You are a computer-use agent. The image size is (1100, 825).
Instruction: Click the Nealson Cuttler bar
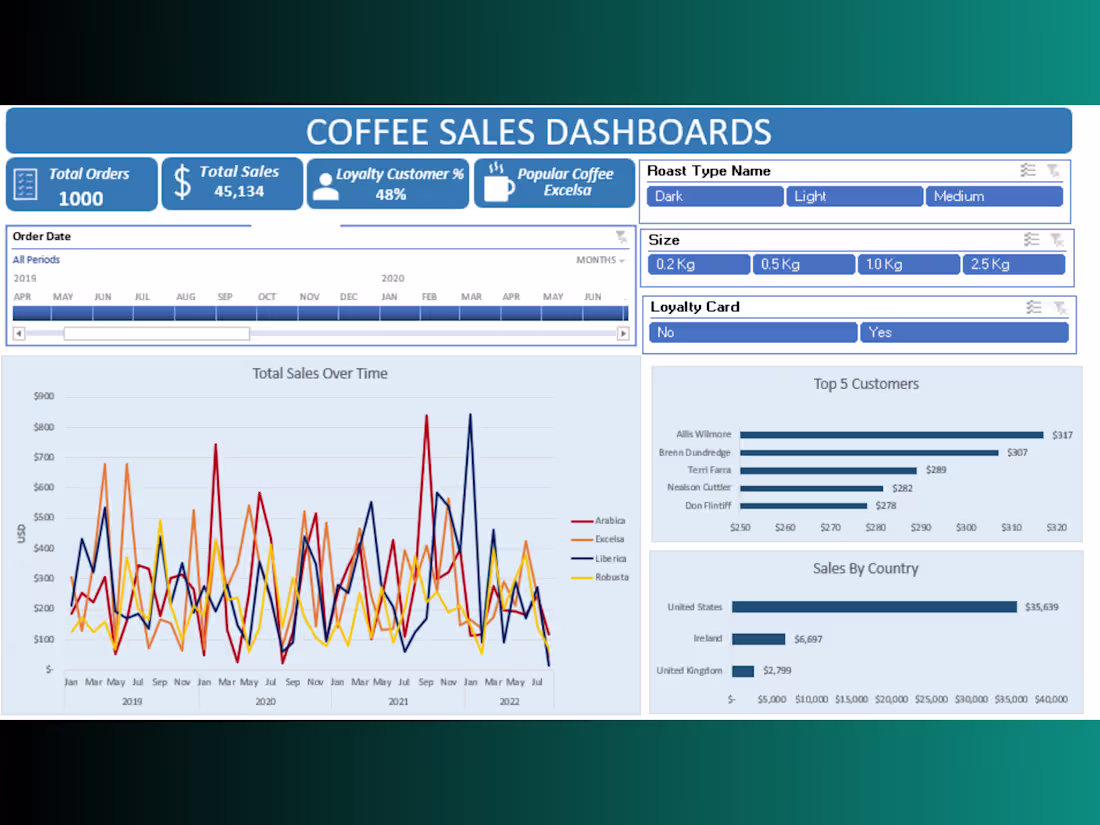click(812, 488)
